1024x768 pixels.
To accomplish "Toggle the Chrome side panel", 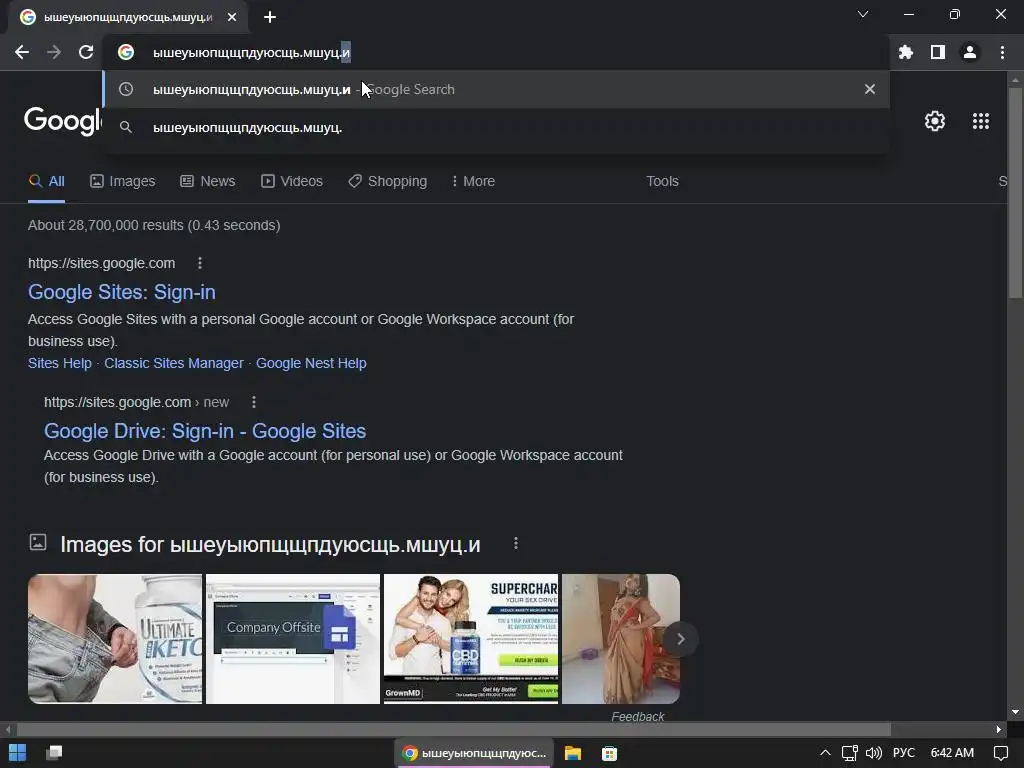I will (938, 52).
